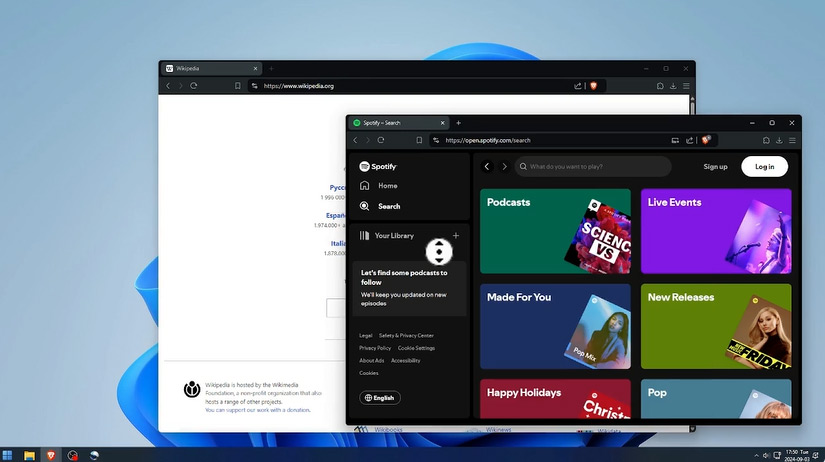Open the Live Events category card
Screen dimensions: 825x462
click(x=716, y=231)
